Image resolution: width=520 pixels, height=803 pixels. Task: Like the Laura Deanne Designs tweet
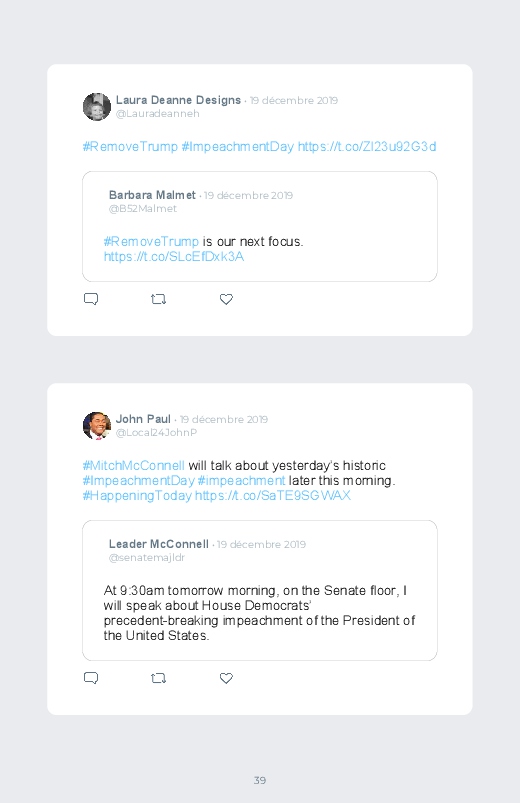tap(226, 299)
